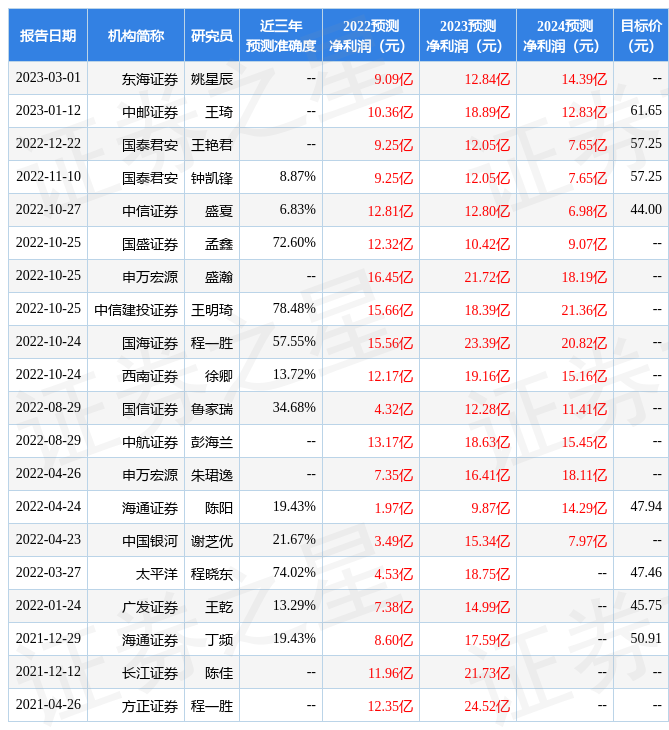Screen dimensions: 669x730
Task: Select the 14.39亿 profit value
Action: [x=584, y=79]
